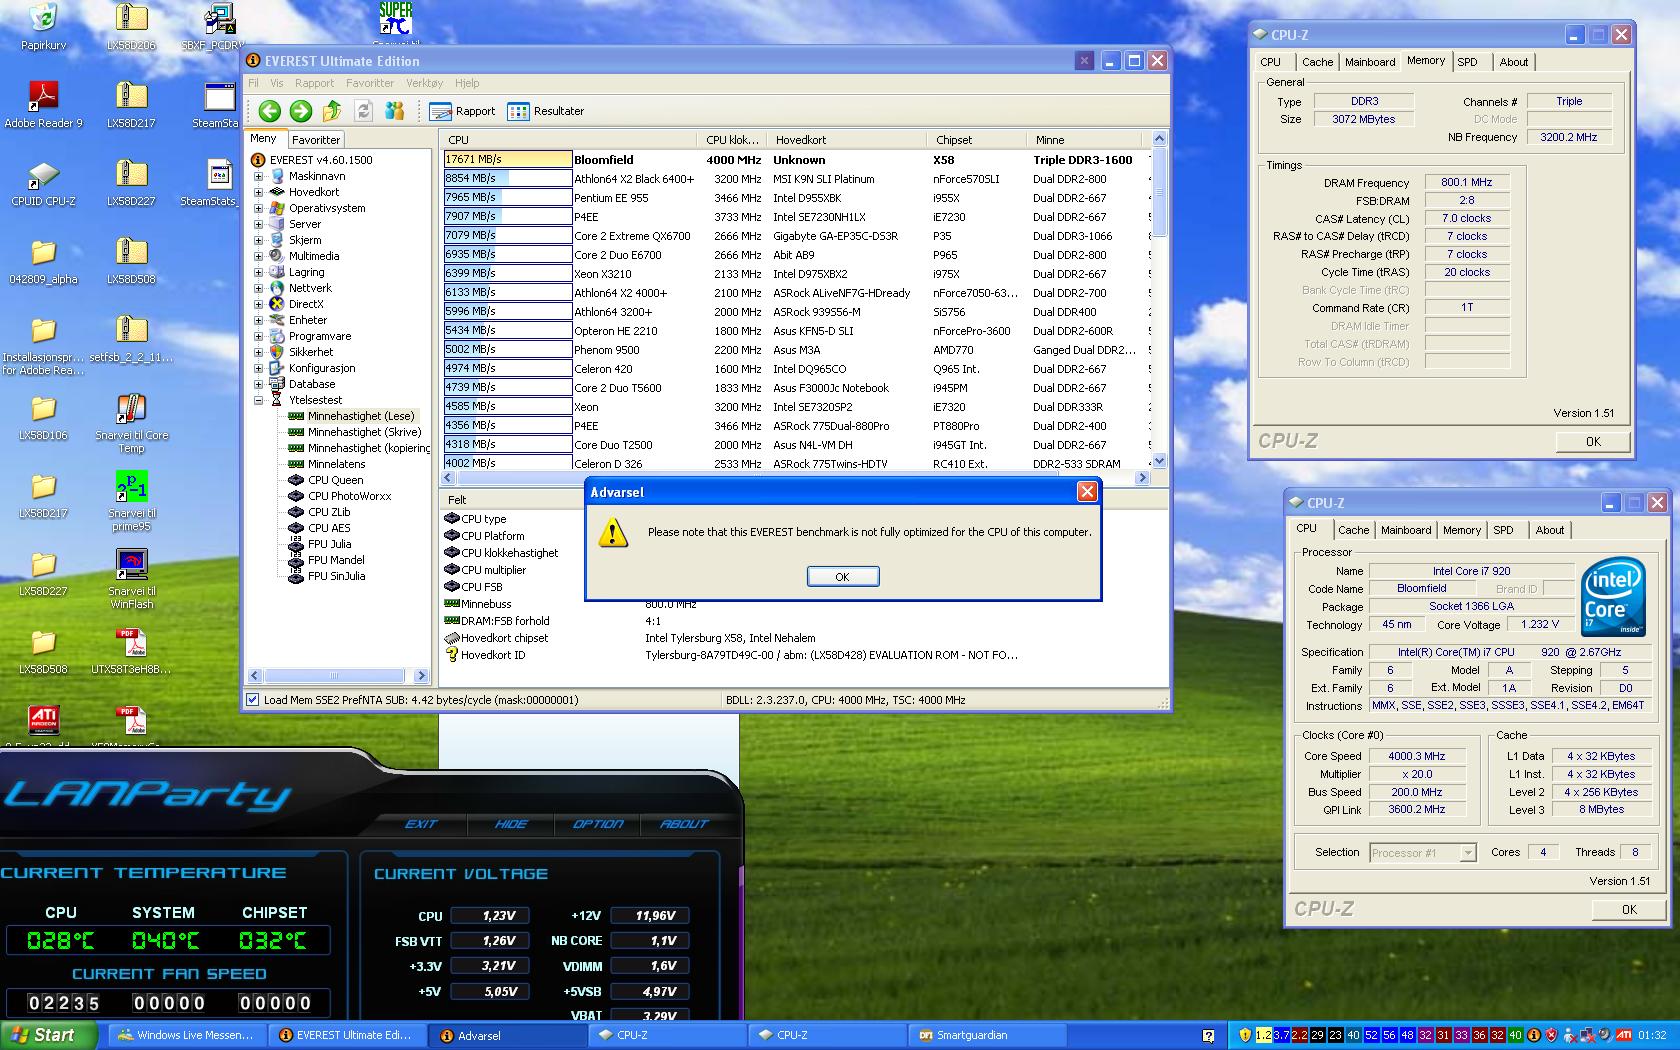
Task: Click the help question mark taskbar icon
Action: (x=1208, y=1036)
